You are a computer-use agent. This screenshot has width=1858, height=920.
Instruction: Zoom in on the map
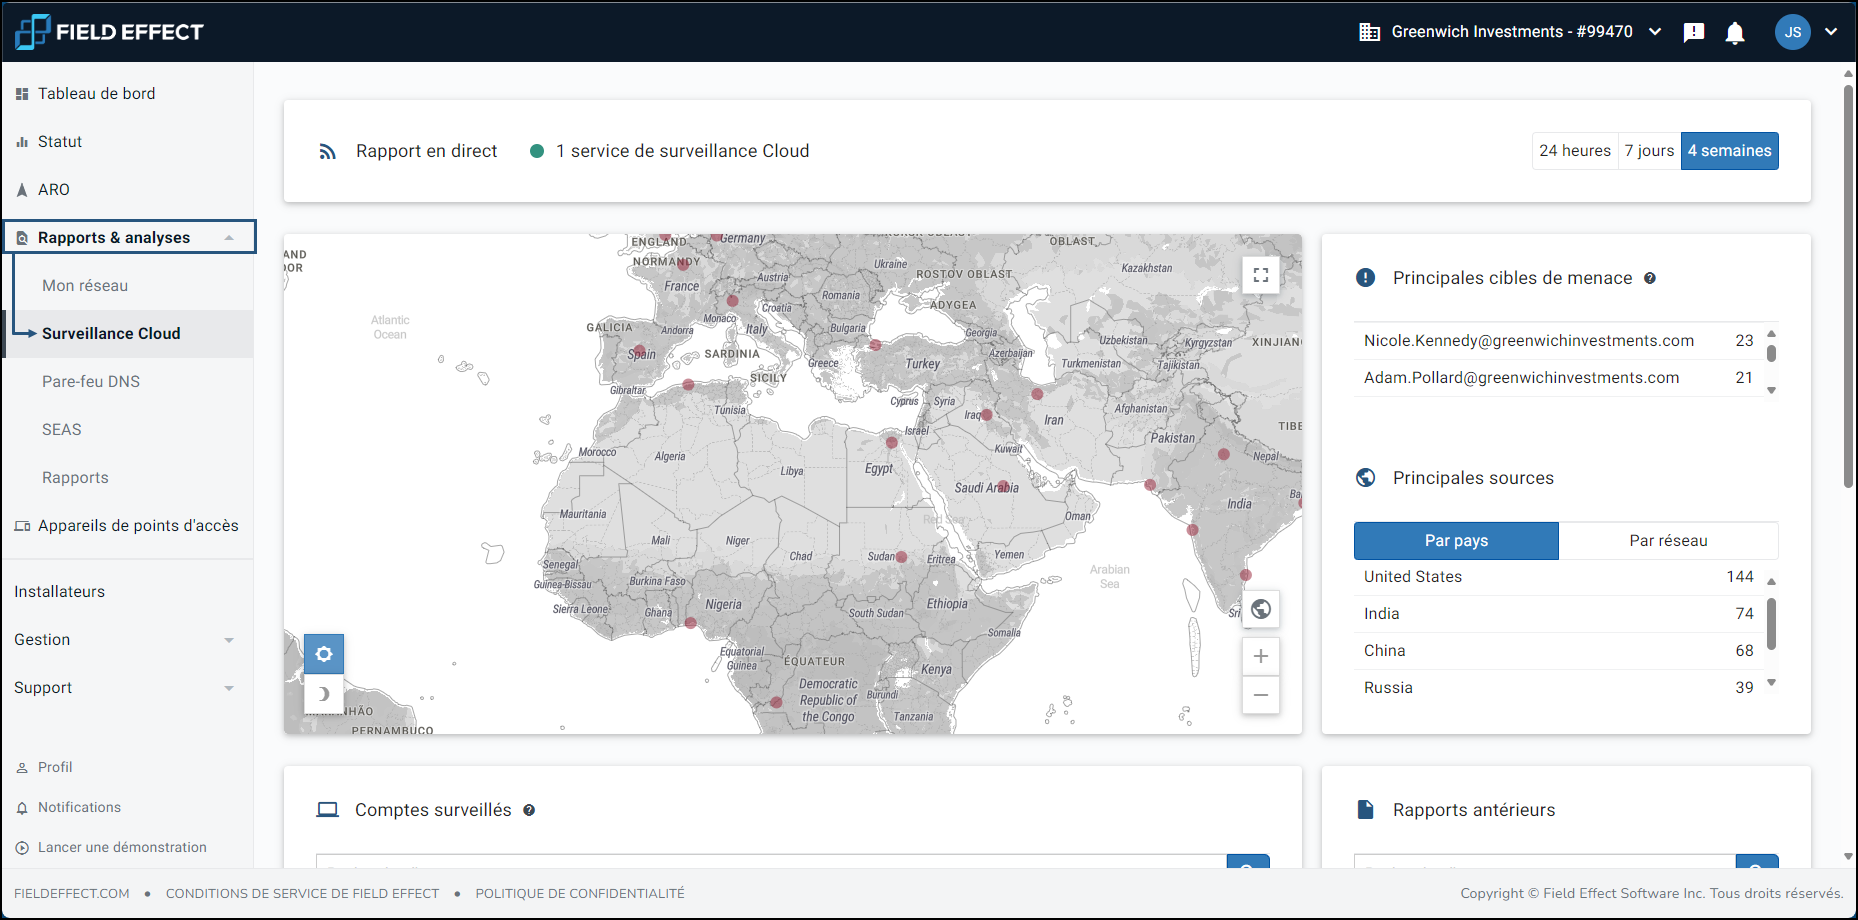pos(1261,656)
